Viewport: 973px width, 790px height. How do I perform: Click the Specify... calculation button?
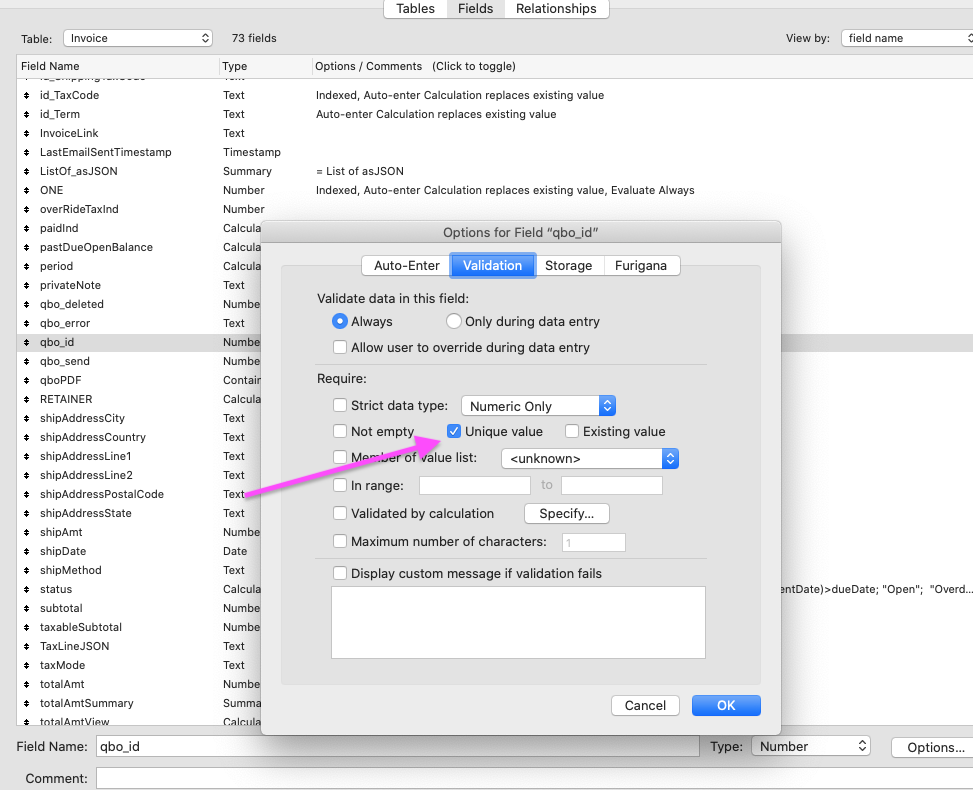point(567,513)
